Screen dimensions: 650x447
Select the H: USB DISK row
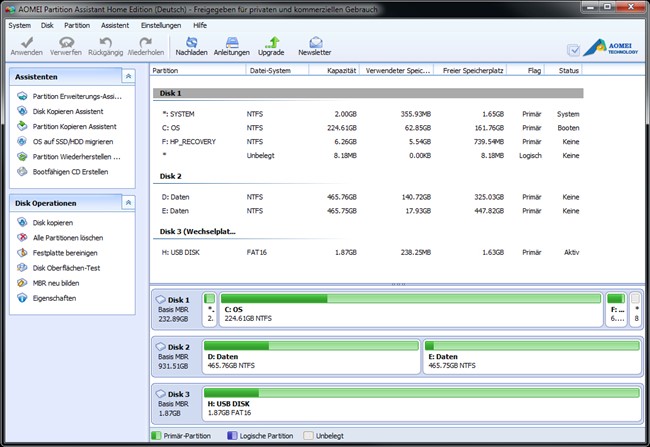368,252
